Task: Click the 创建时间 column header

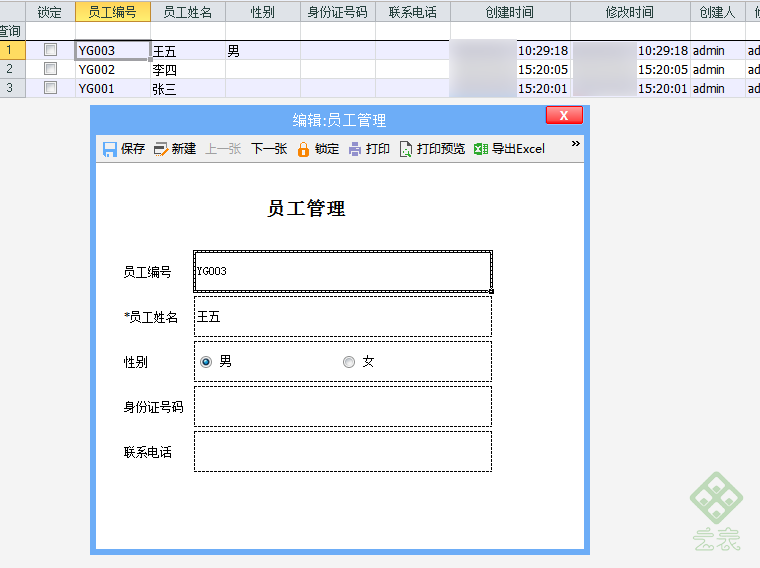Action: click(510, 12)
